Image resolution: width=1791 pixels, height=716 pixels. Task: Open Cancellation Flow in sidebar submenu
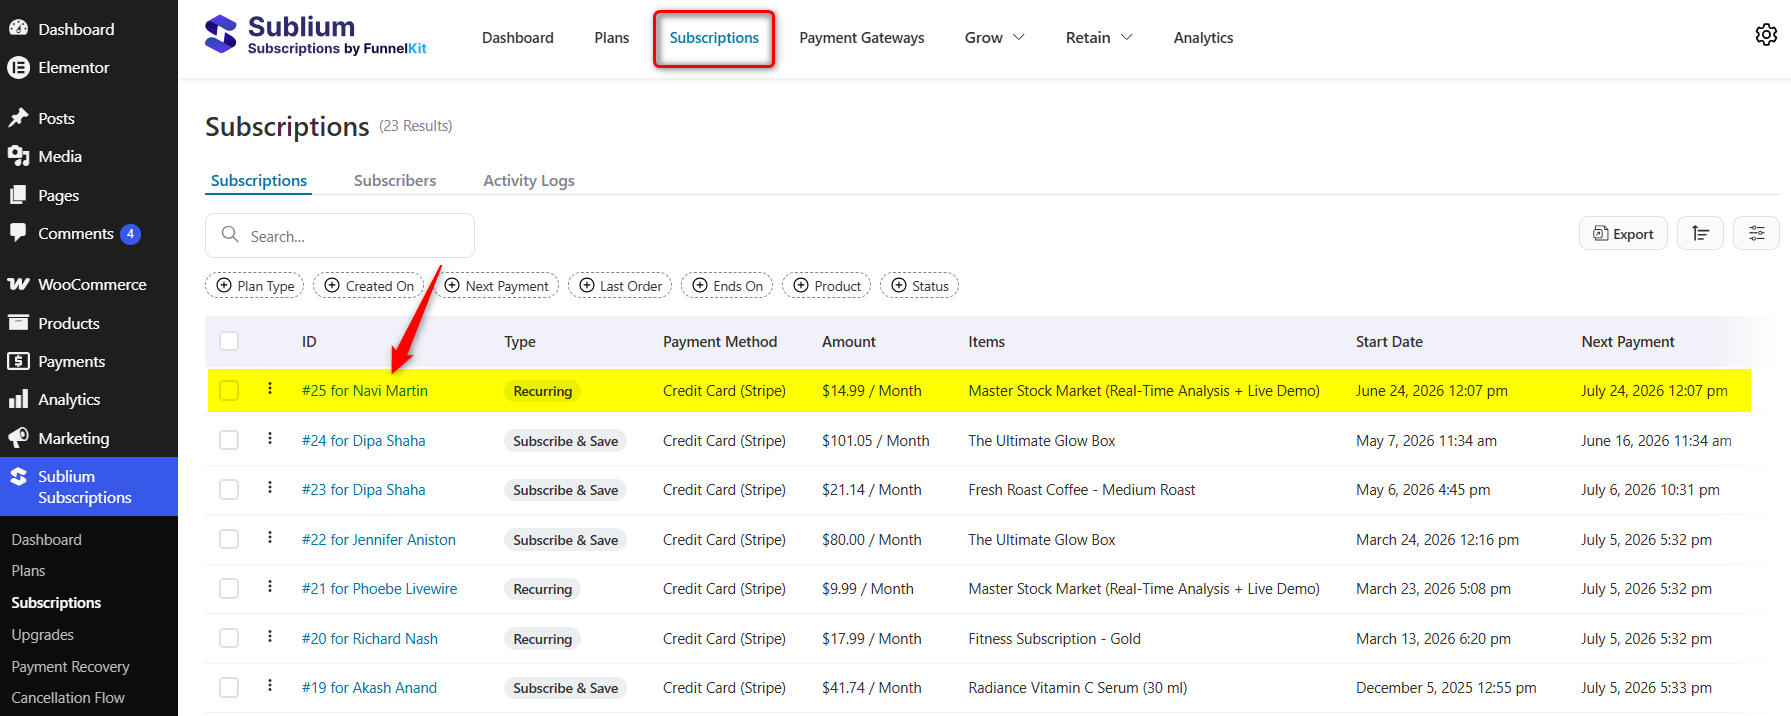[68, 697]
